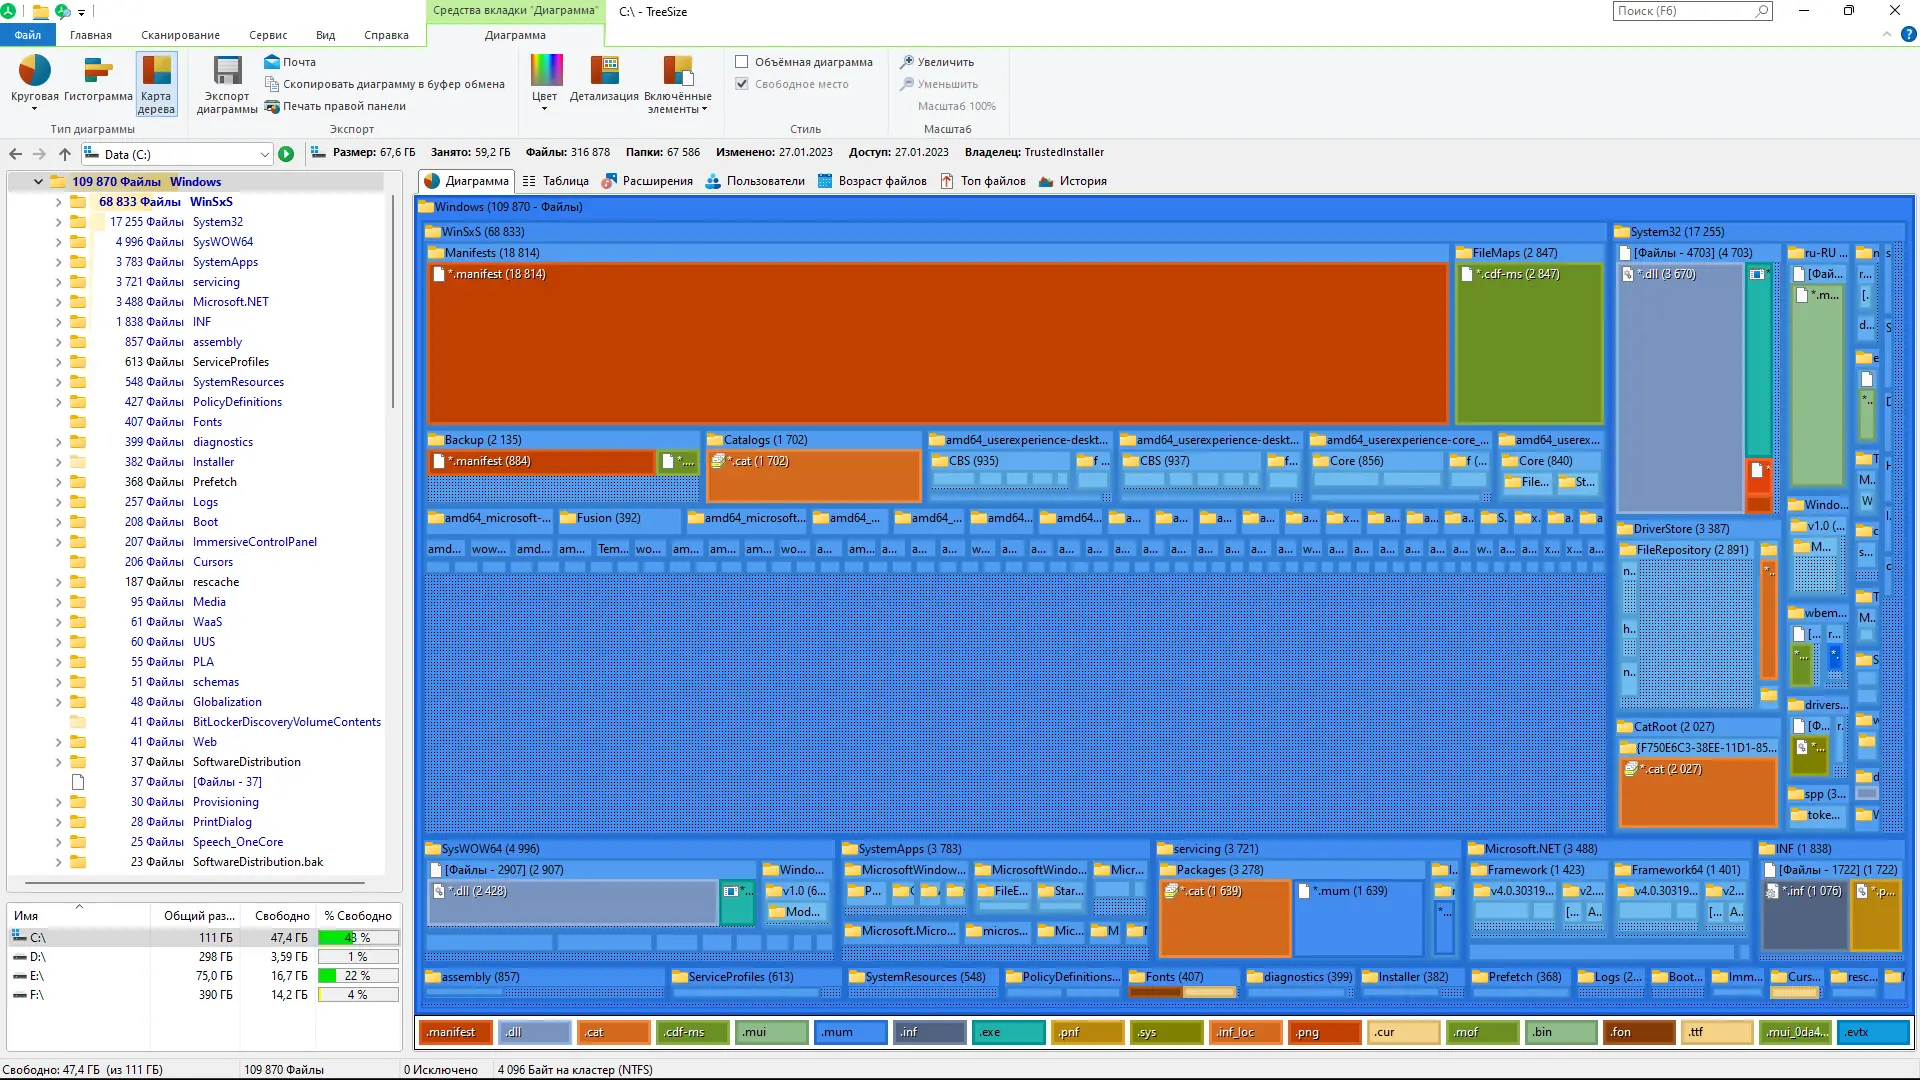Toggle the Свободное место checkbox

click(742, 84)
